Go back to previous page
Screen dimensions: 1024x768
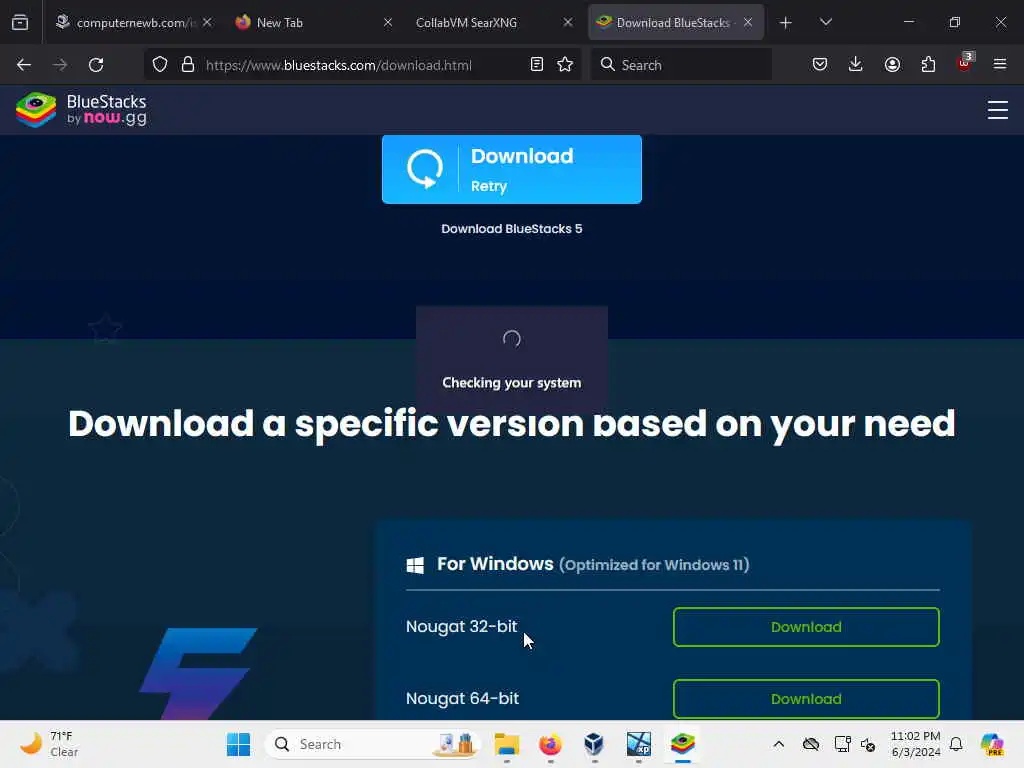click(x=24, y=65)
